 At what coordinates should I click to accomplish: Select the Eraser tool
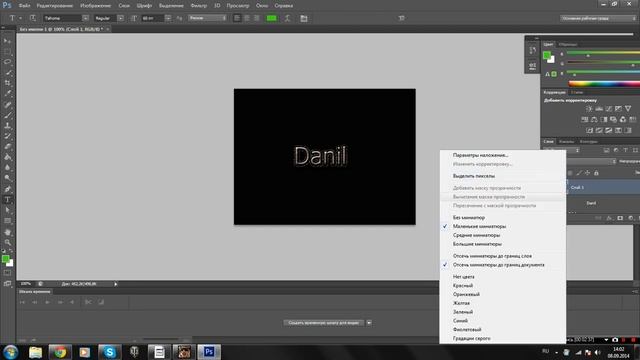coord(7,147)
